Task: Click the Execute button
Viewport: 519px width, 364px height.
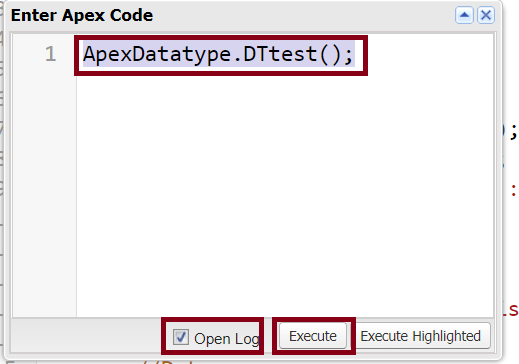Action: click(x=313, y=336)
